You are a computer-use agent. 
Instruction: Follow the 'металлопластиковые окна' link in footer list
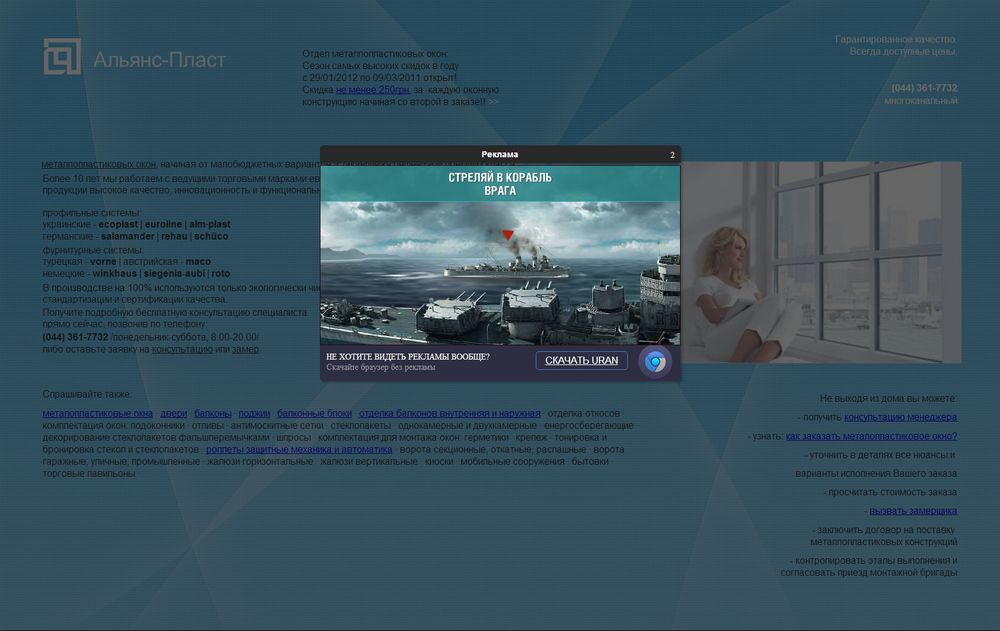click(98, 413)
